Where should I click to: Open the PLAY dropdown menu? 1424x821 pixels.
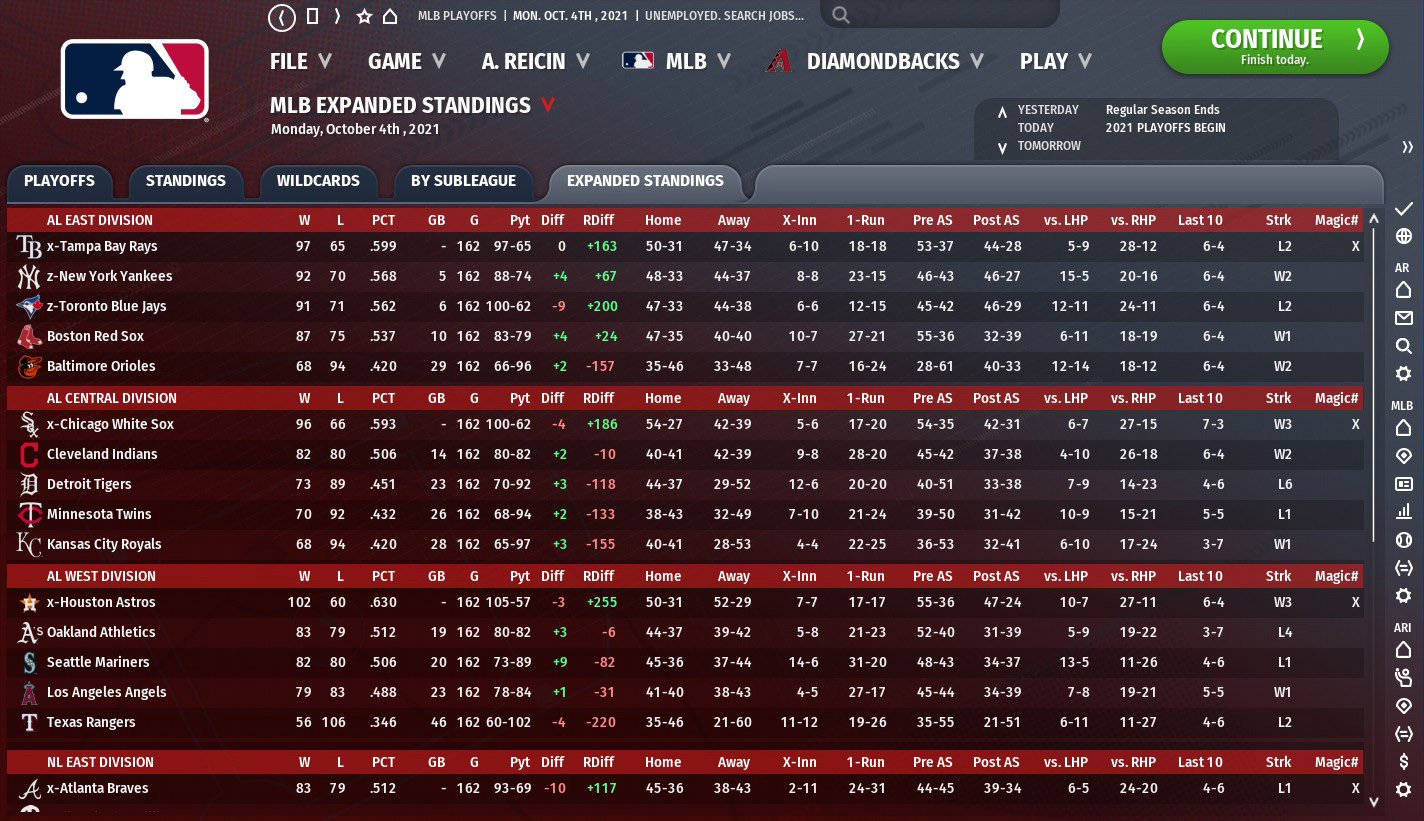1055,61
